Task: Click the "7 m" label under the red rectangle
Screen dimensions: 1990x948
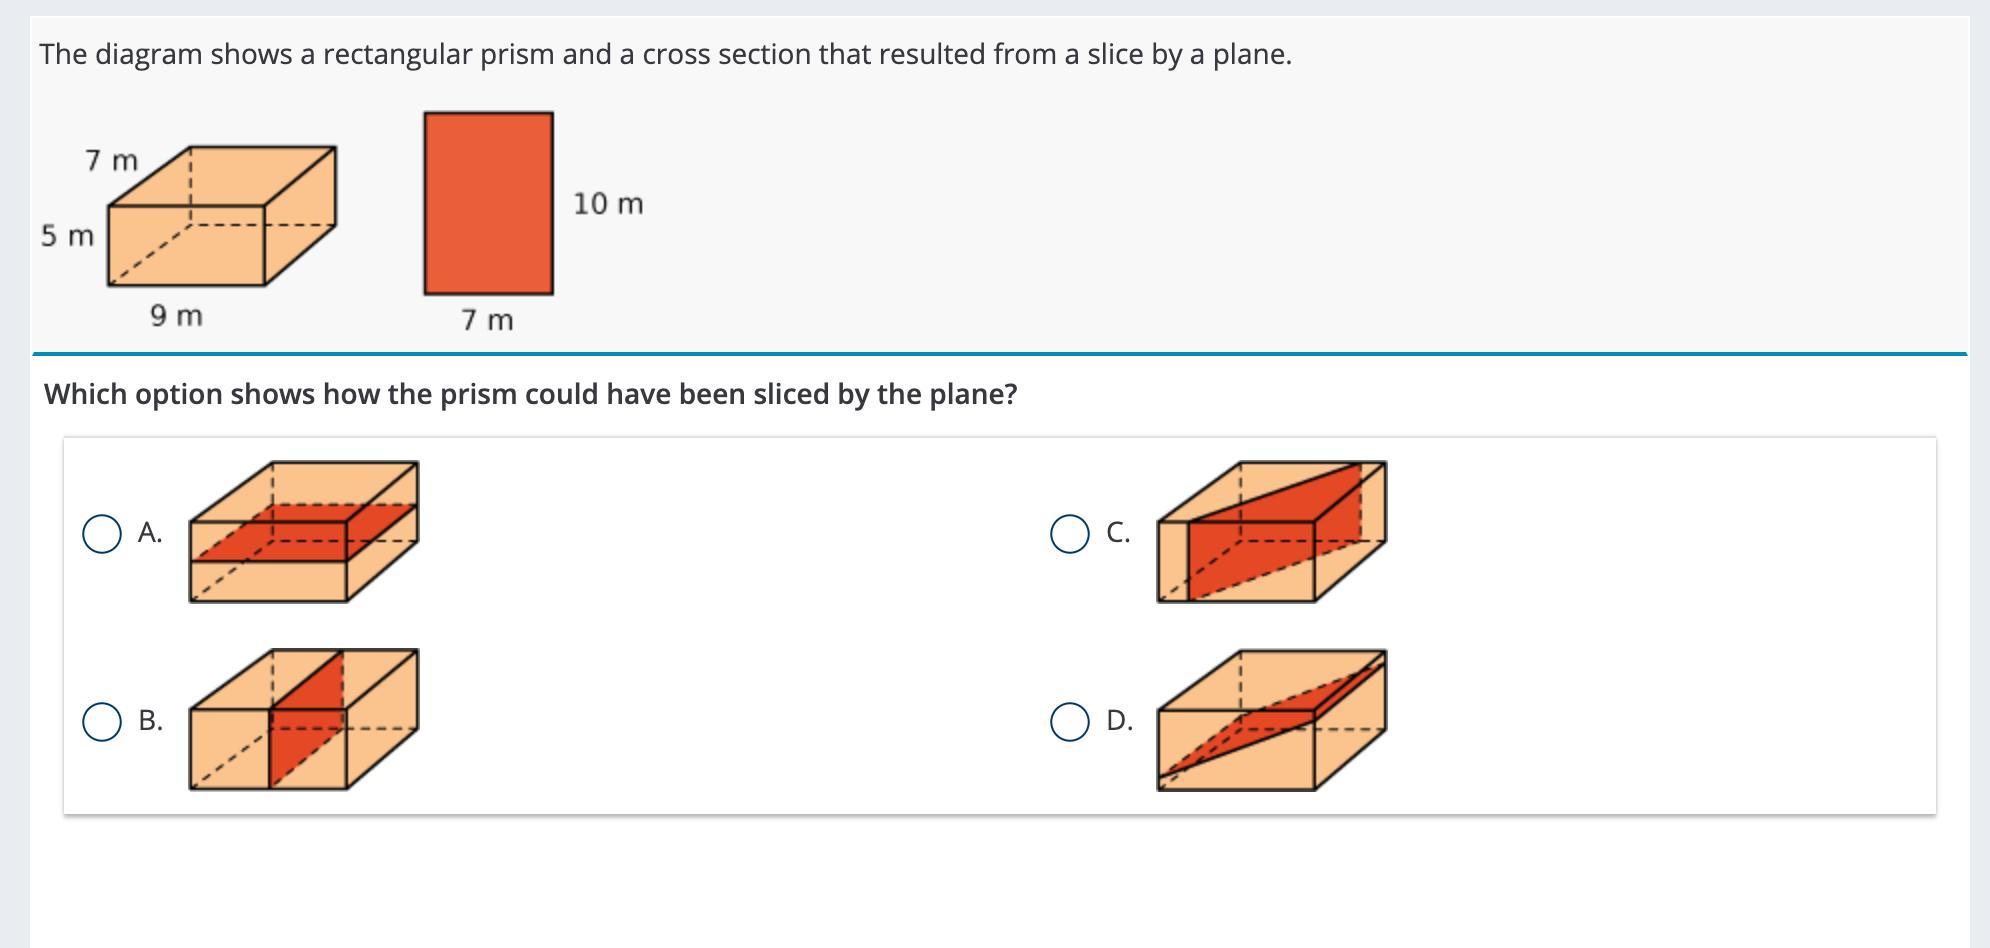Action: point(487,320)
